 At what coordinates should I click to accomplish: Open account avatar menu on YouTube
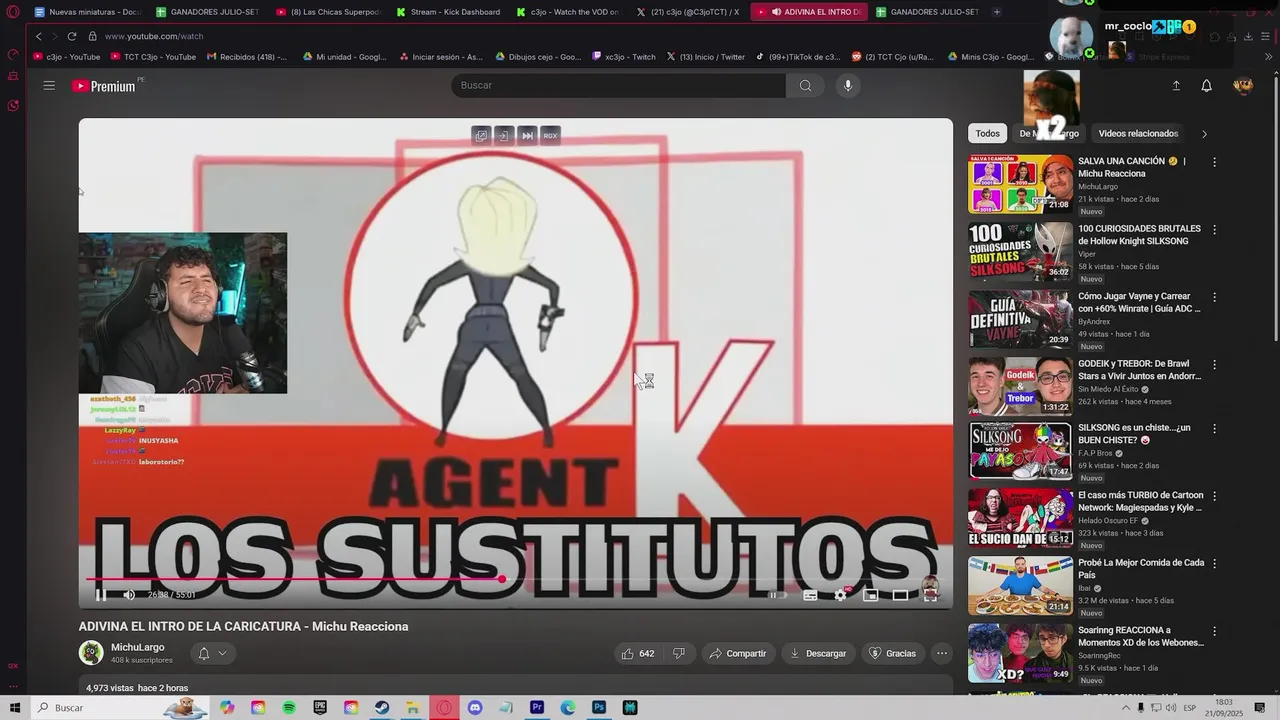[1243, 86]
